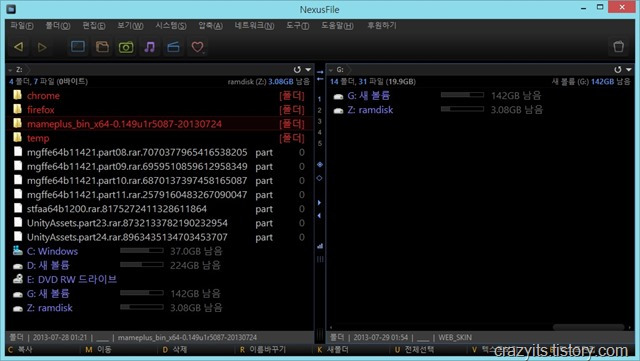The image size is (640, 361).
Task: Click the D 삭제 delete button
Action: [x=175, y=350]
